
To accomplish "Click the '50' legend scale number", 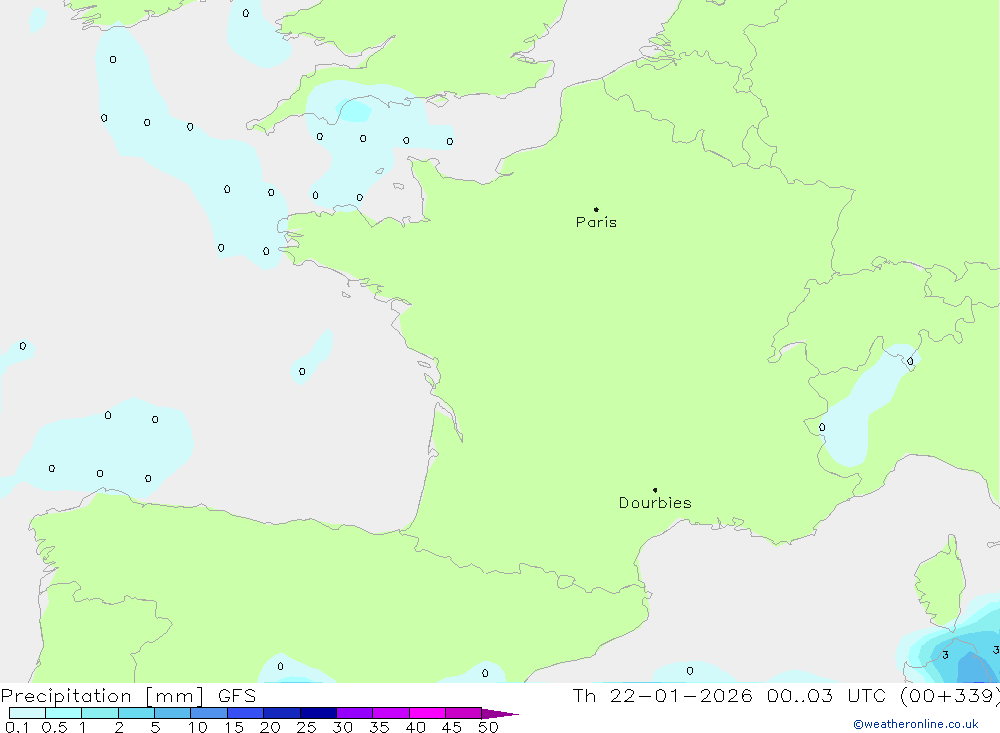I will (x=488, y=727).
